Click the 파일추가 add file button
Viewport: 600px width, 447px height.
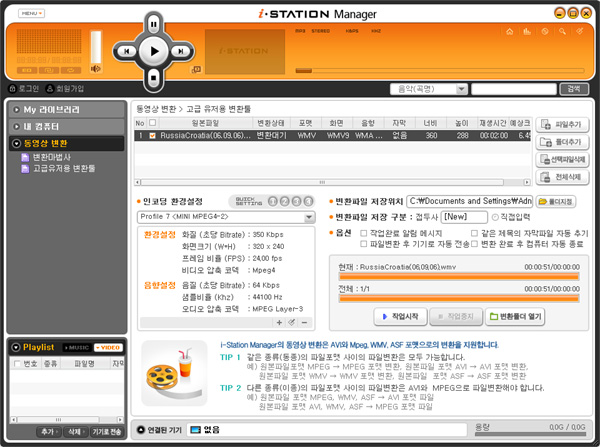pyautogui.click(x=562, y=125)
